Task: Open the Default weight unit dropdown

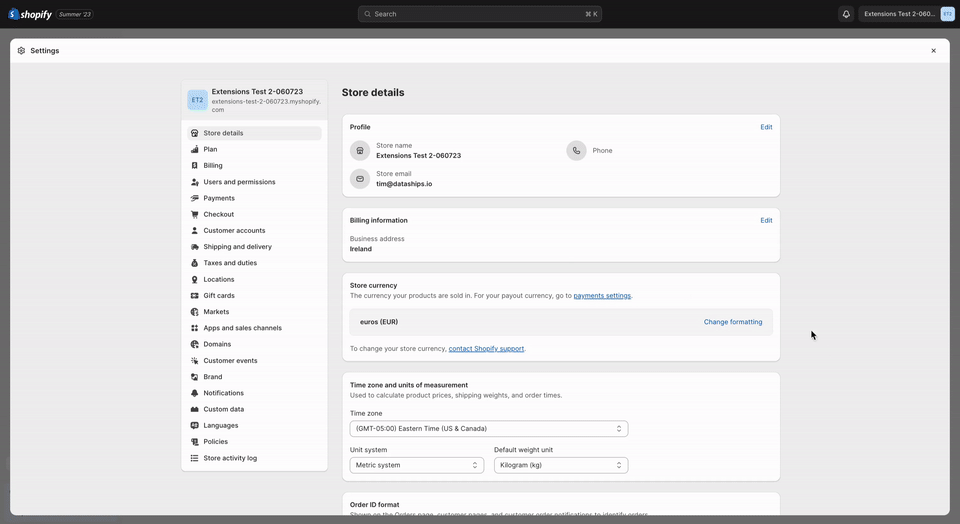Action: [x=561, y=465]
